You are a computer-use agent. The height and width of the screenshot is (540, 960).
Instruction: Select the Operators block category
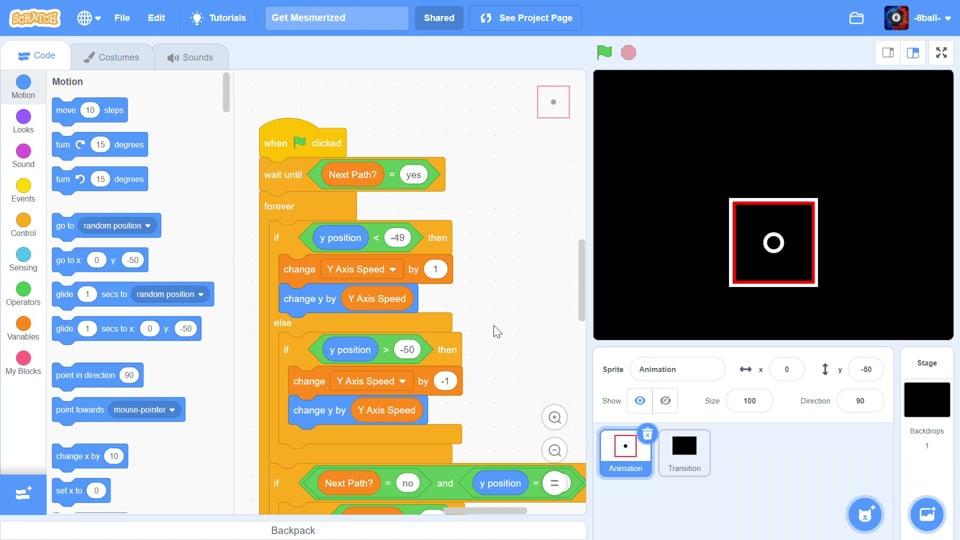coord(23,294)
